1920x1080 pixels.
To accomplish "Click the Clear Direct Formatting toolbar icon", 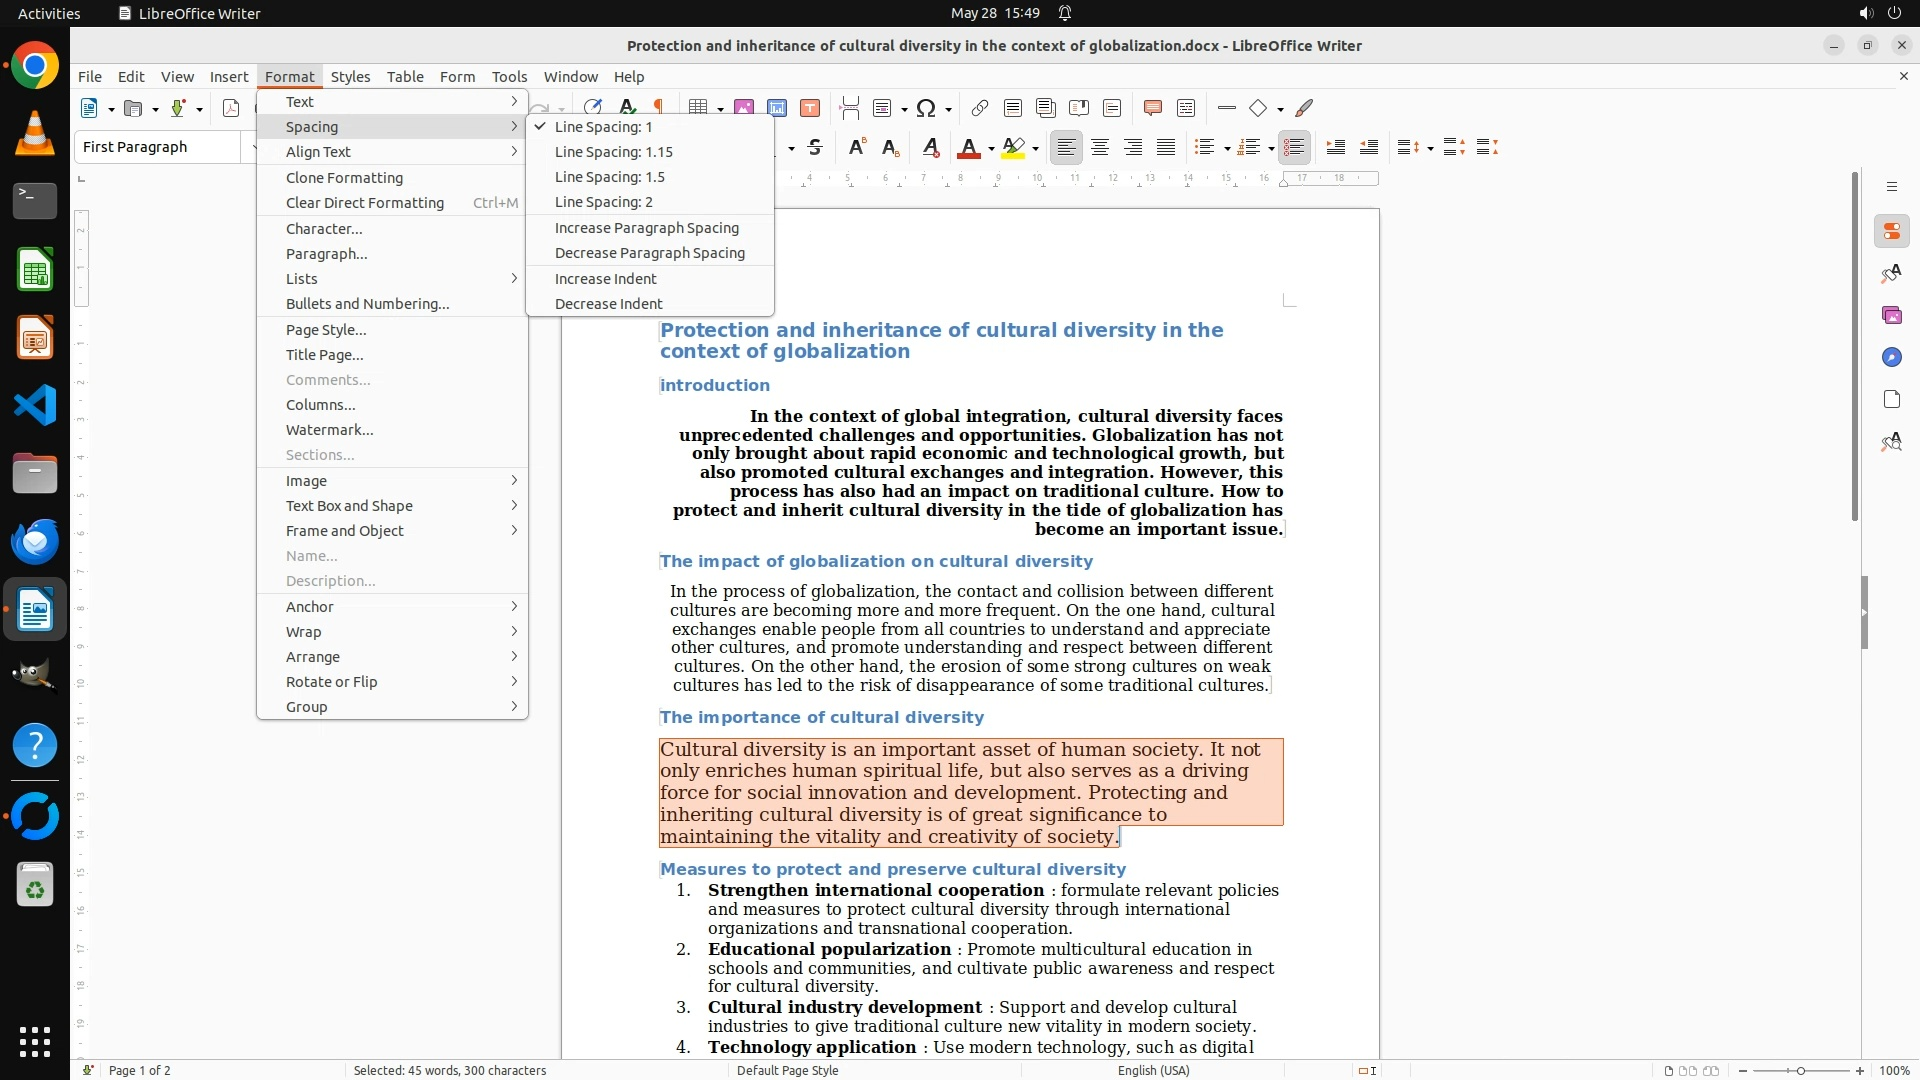I will (930, 148).
